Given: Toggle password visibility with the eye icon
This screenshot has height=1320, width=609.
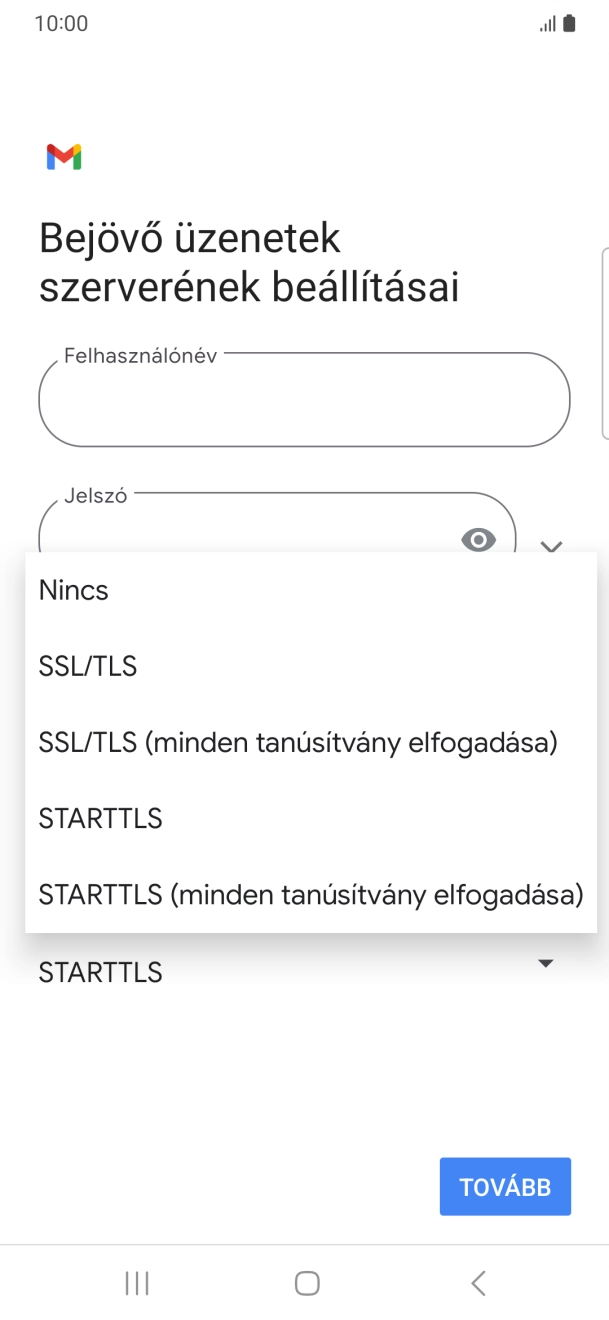Looking at the screenshot, I should (x=478, y=541).
